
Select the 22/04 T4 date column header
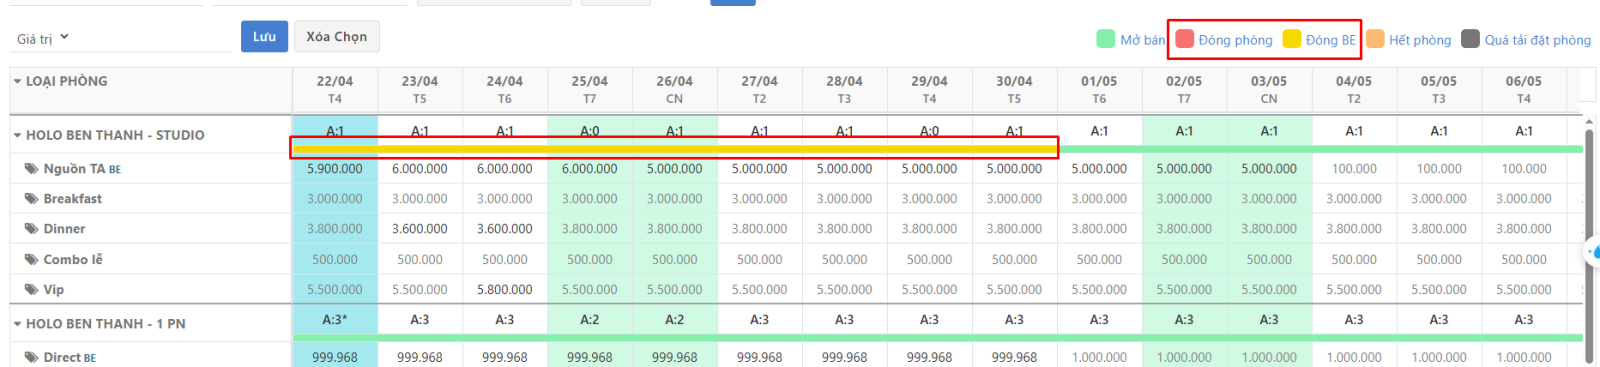click(x=335, y=90)
